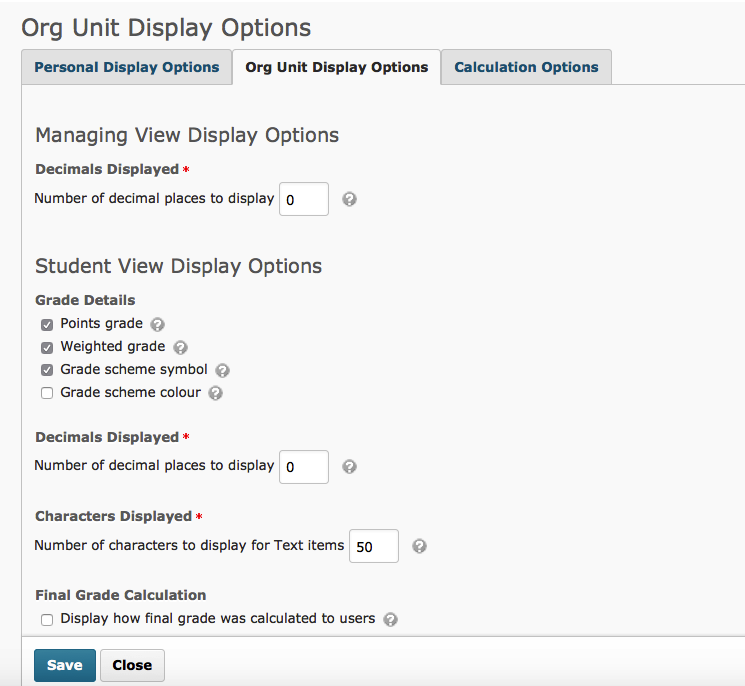This screenshot has width=745, height=686.
Task: Uncheck the Points grade checkbox
Action: point(47,324)
